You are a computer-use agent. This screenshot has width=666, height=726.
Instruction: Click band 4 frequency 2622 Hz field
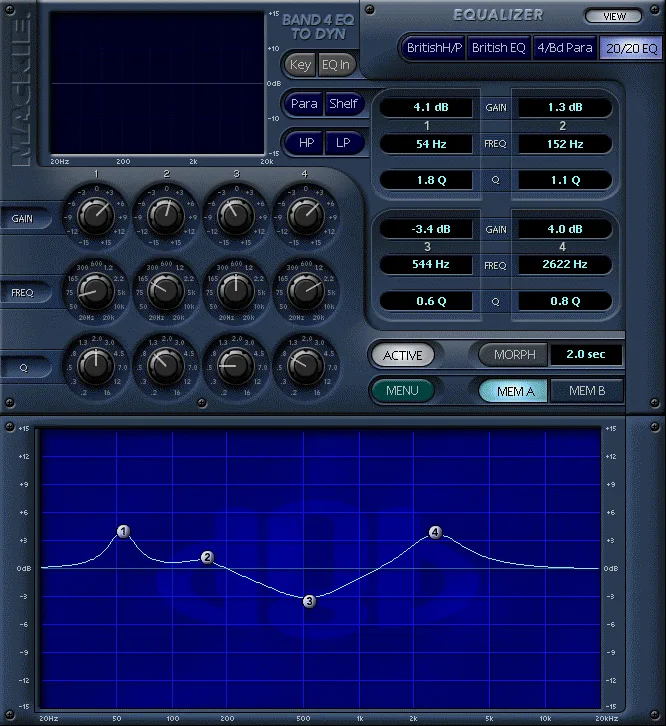(x=565, y=264)
